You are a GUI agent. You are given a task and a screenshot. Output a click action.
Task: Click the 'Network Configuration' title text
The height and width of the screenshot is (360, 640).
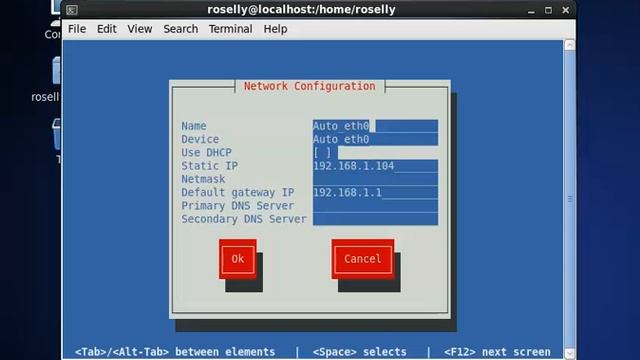[x=309, y=86]
